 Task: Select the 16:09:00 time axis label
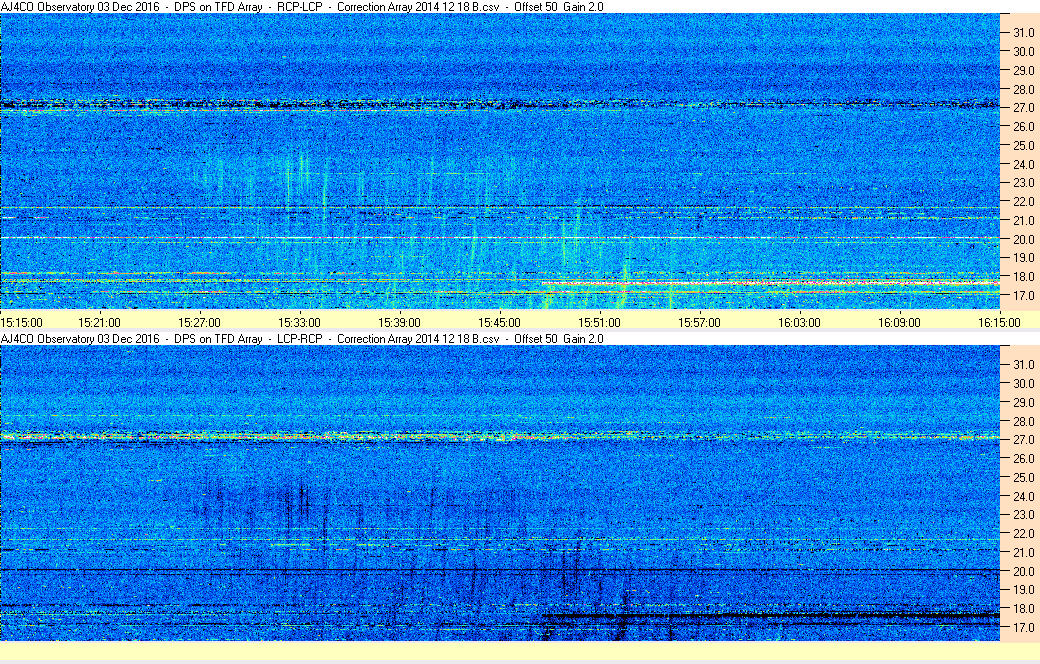tap(899, 322)
